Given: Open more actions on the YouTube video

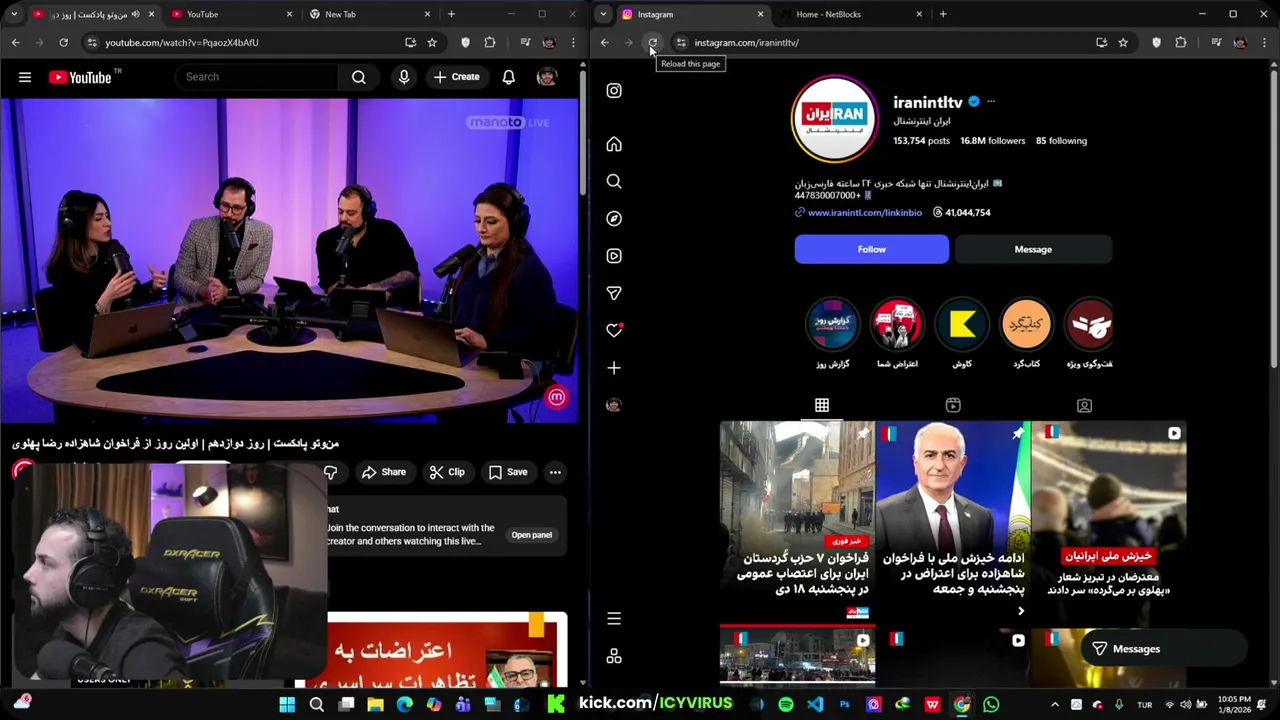Looking at the screenshot, I should click(555, 472).
